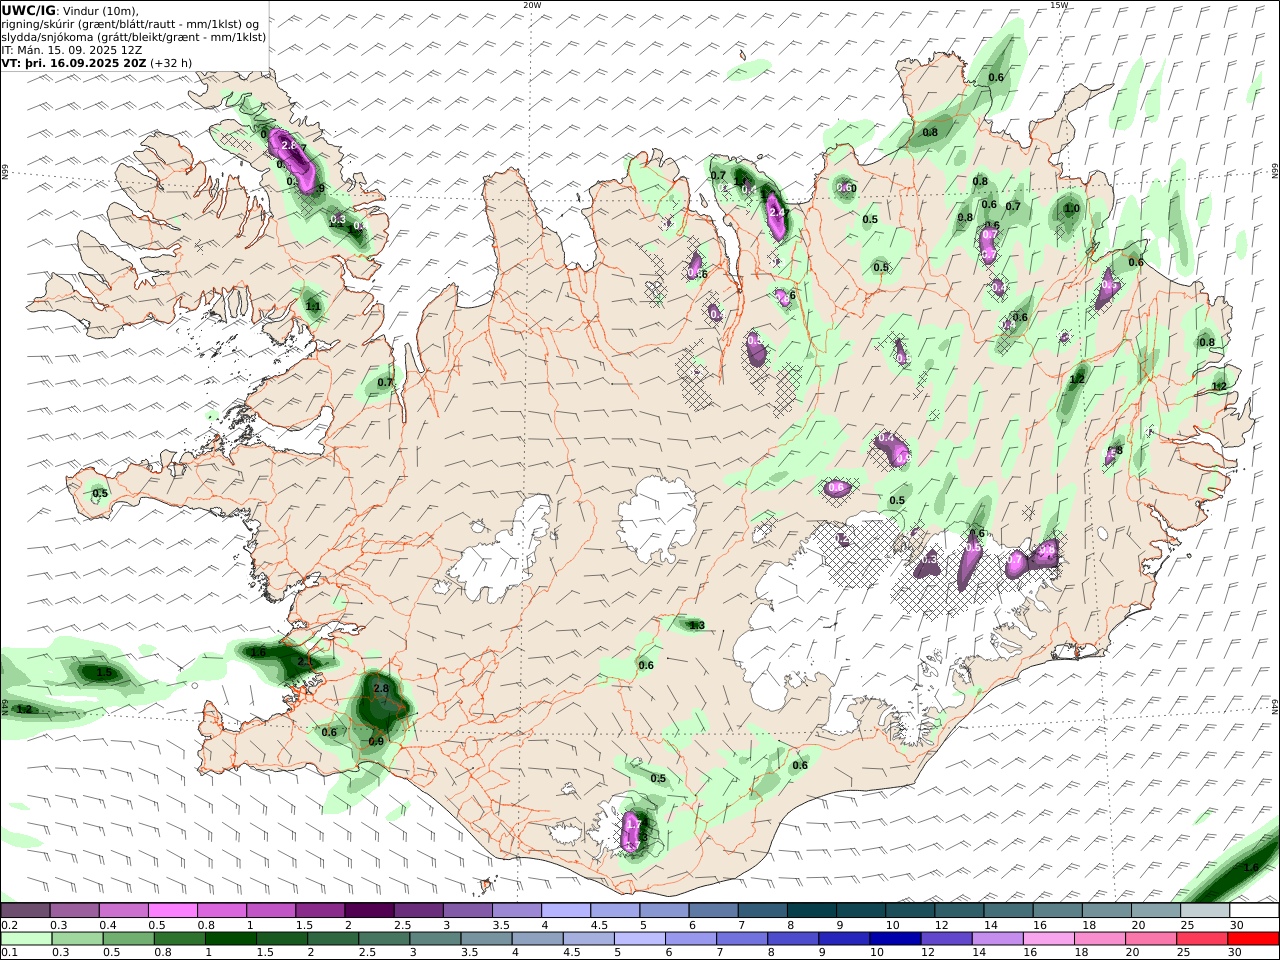Click the 2.4 snowfall value on the north coast
Screen dimensions: 1280x960
click(x=777, y=213)
